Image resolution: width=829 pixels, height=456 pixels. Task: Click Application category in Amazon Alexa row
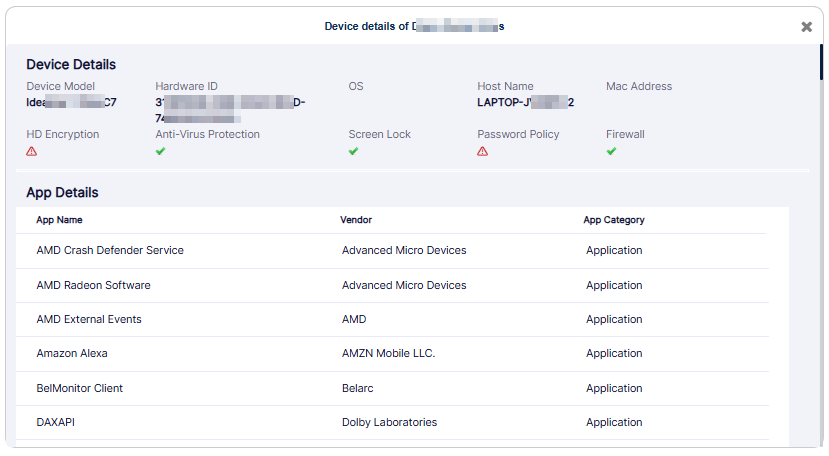point(614,353)
